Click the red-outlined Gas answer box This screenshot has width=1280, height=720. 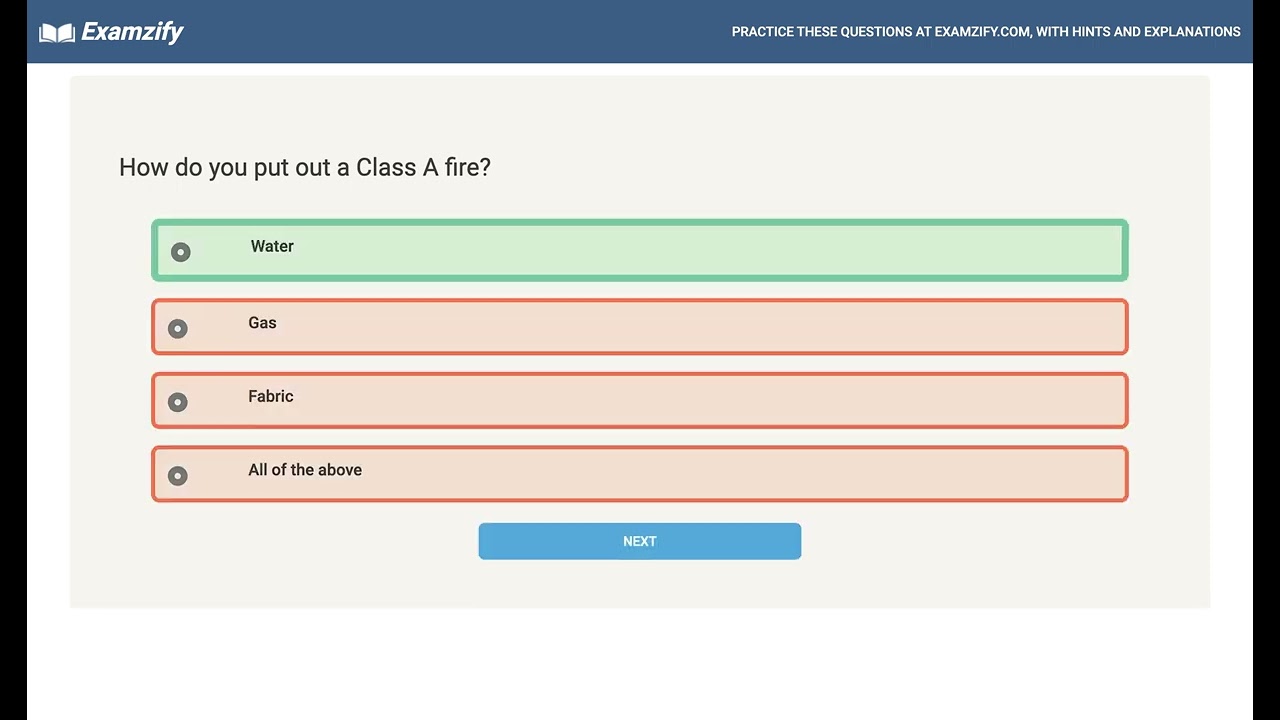700,327
